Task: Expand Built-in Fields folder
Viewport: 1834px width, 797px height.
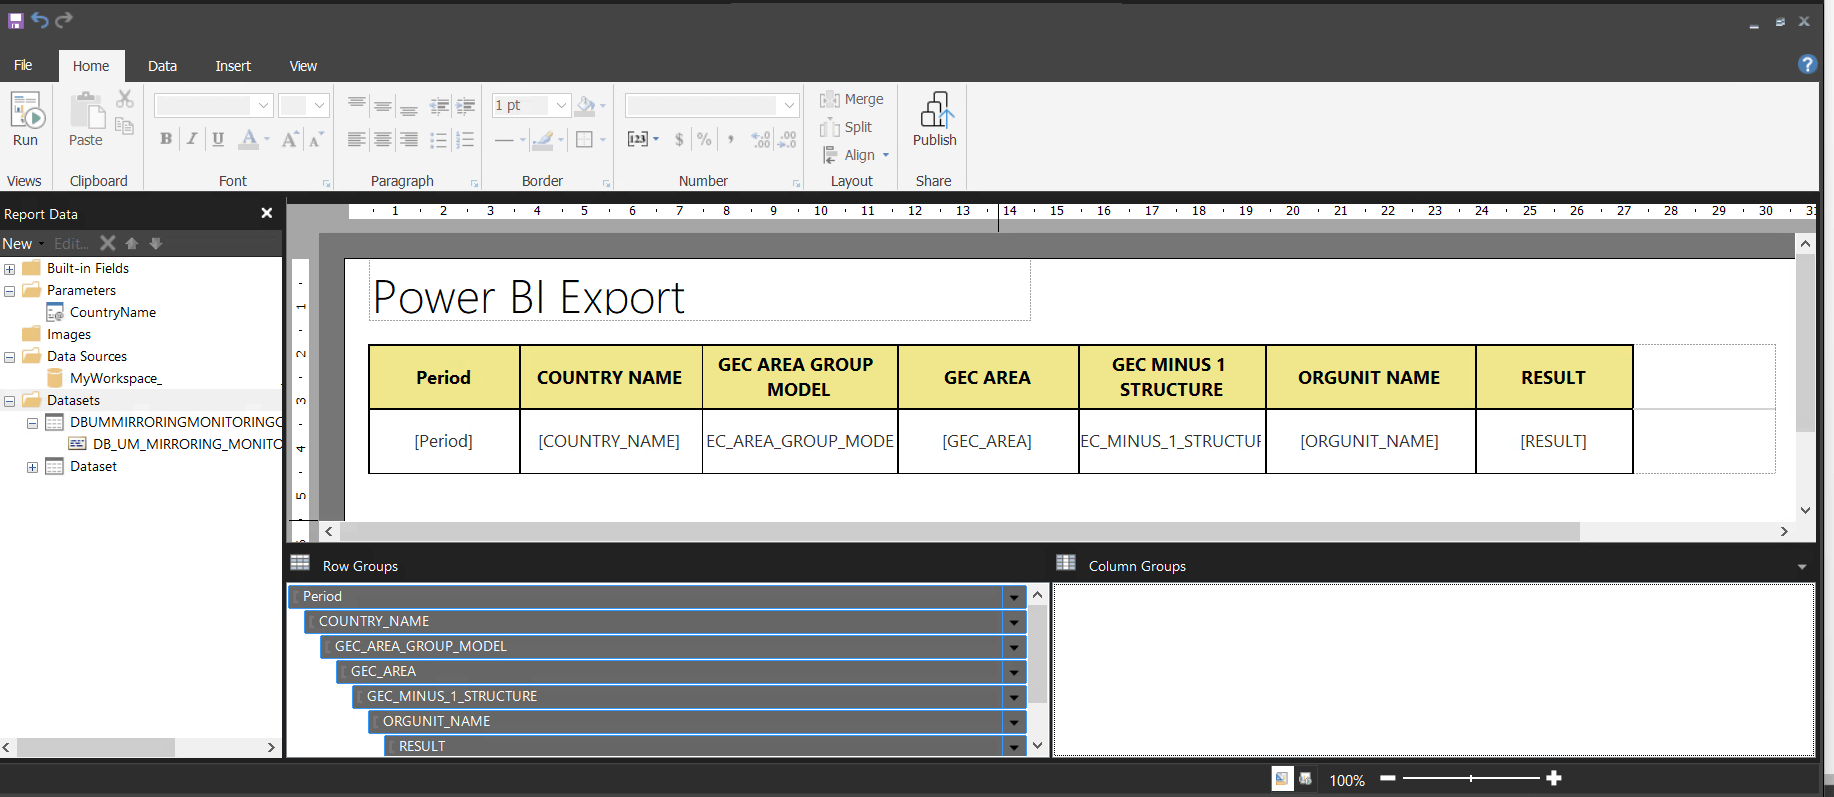Action: click(9, 269)
